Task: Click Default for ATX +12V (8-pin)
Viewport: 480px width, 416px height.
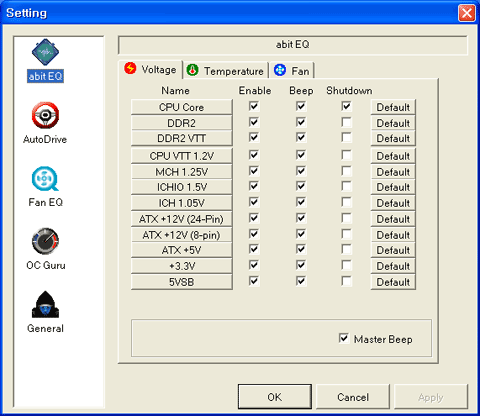Action: click(393, 235)
